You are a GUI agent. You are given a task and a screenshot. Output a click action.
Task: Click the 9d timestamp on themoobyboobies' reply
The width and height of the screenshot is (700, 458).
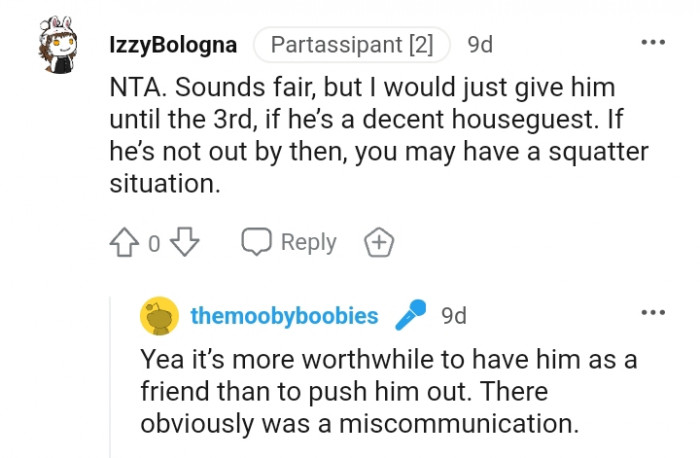[453, 316]
